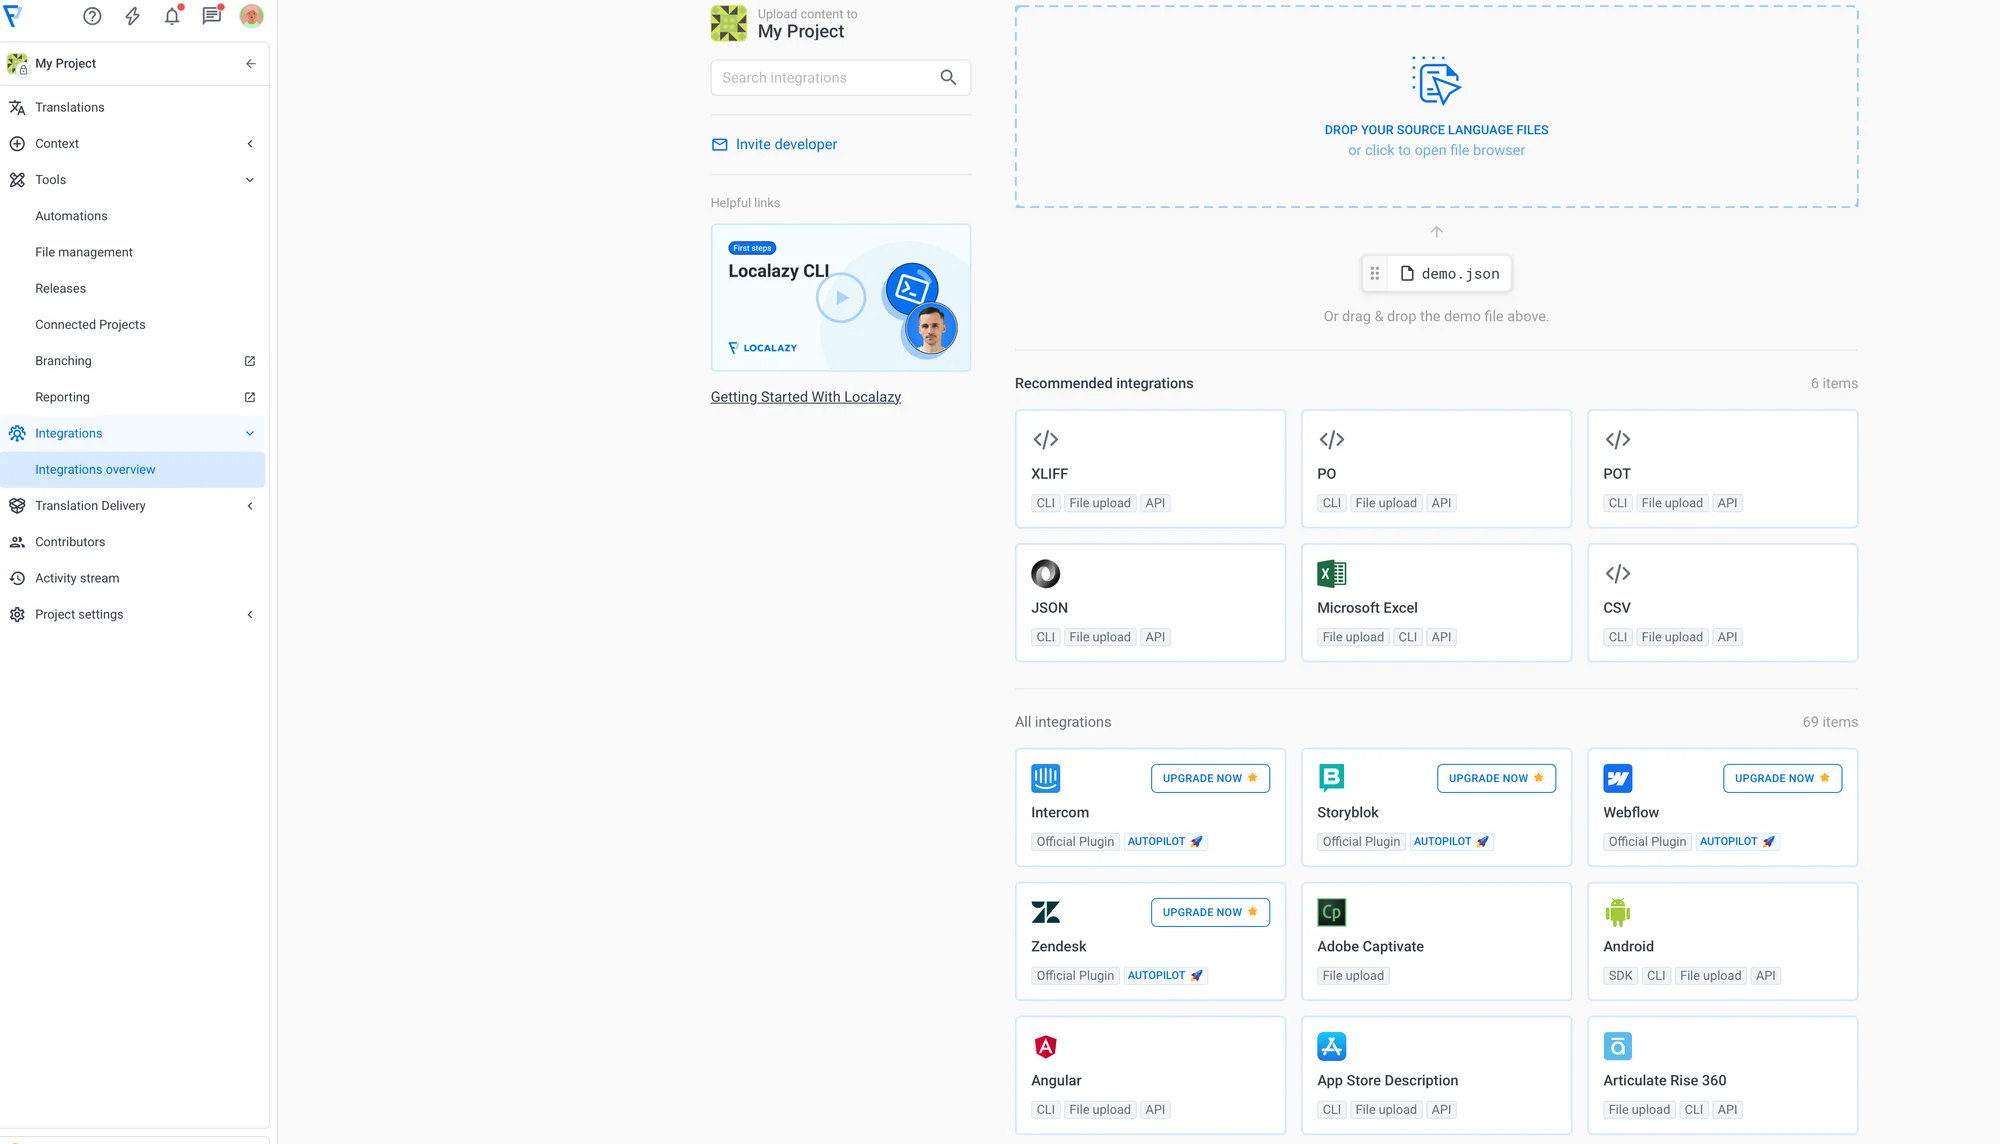Expand the Context menu section

click(250, 144)
